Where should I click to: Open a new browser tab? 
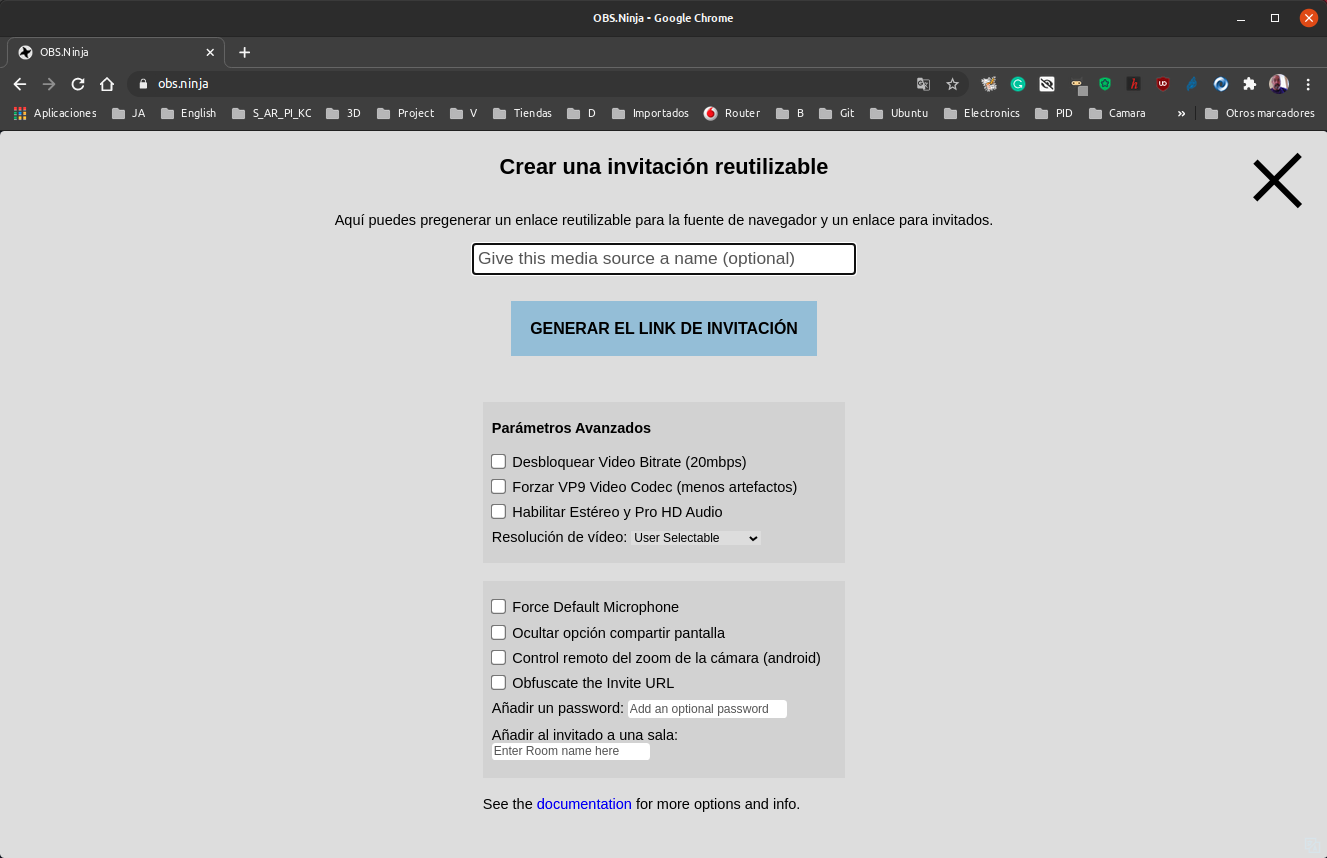[x=245, y=52]
